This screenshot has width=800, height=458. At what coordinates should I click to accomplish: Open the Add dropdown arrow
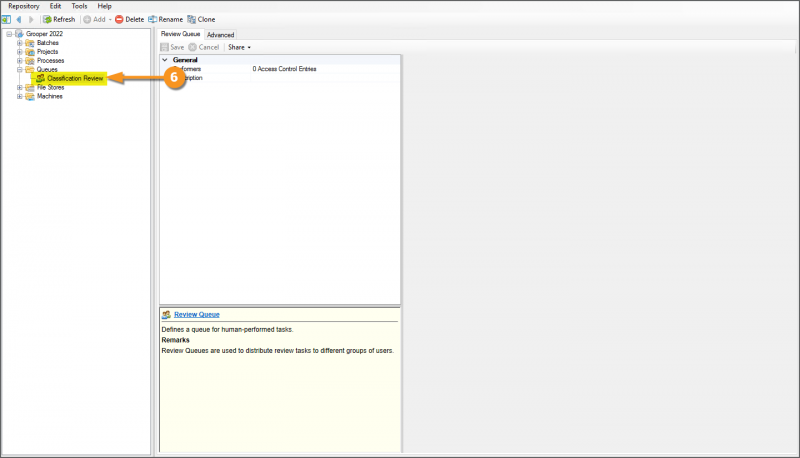(x=110, y=19)
